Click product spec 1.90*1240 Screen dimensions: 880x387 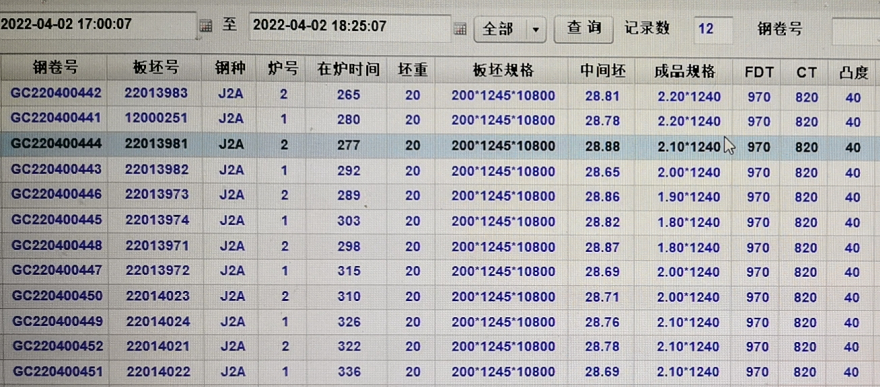click(689, 197)
